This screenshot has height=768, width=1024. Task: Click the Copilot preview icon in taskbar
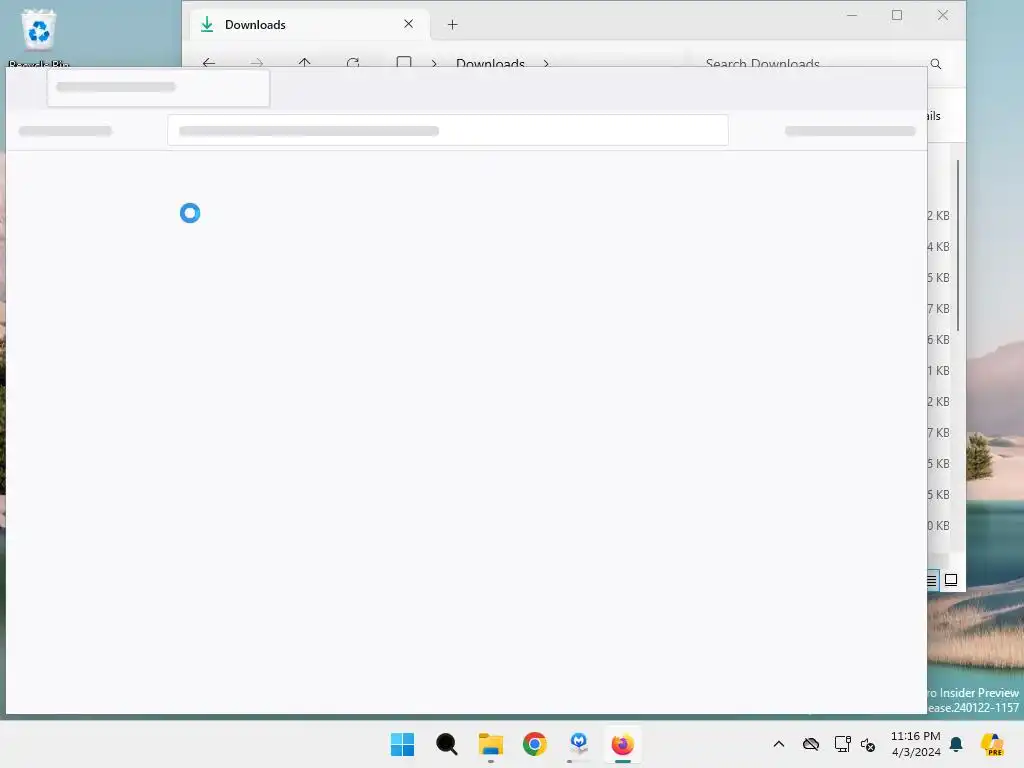[x=992, y=744]
